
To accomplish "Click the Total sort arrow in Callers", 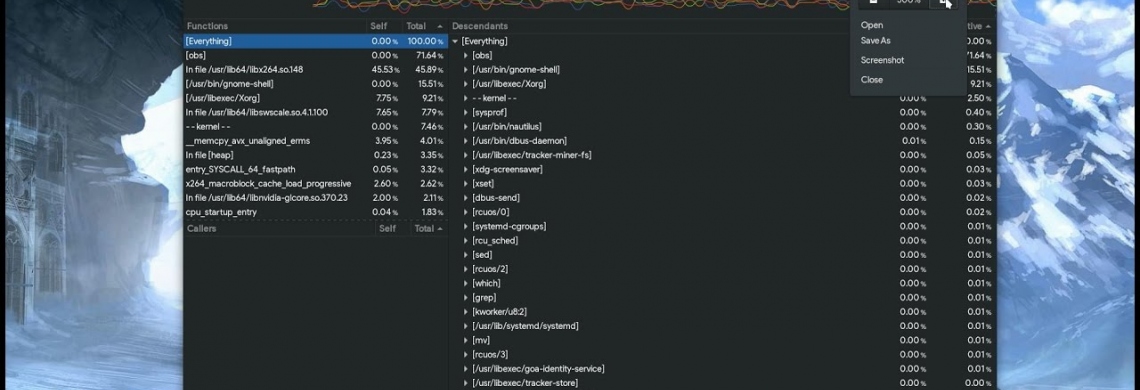I will tap(439, 228).
